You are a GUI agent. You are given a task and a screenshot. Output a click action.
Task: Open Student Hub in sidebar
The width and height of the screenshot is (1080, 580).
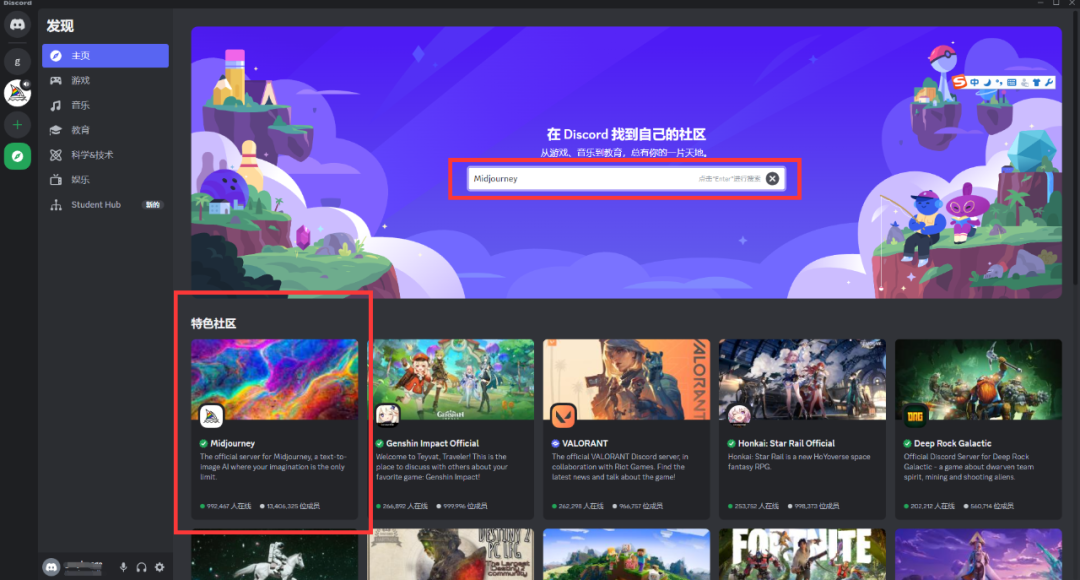tap(105, 205)
